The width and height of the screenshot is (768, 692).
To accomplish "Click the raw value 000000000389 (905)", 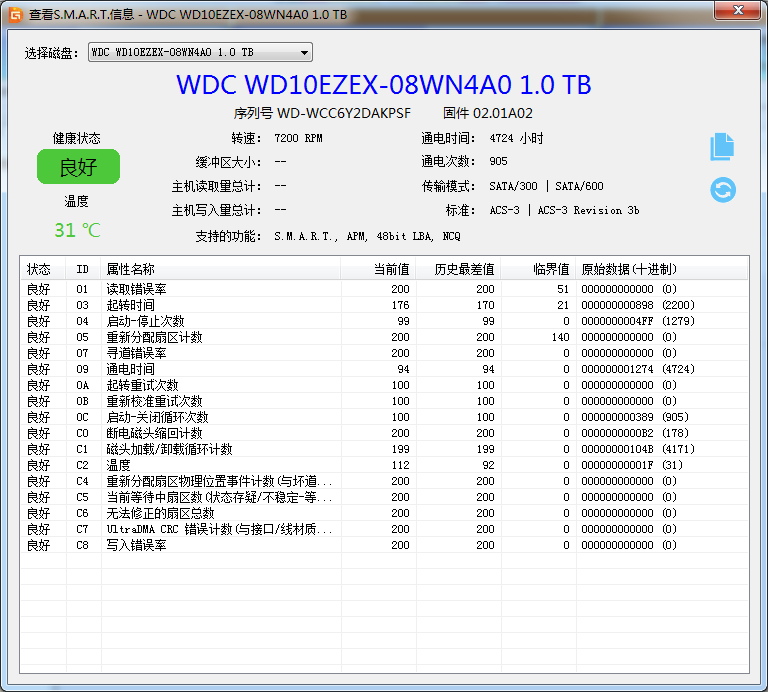I will 635,417.
